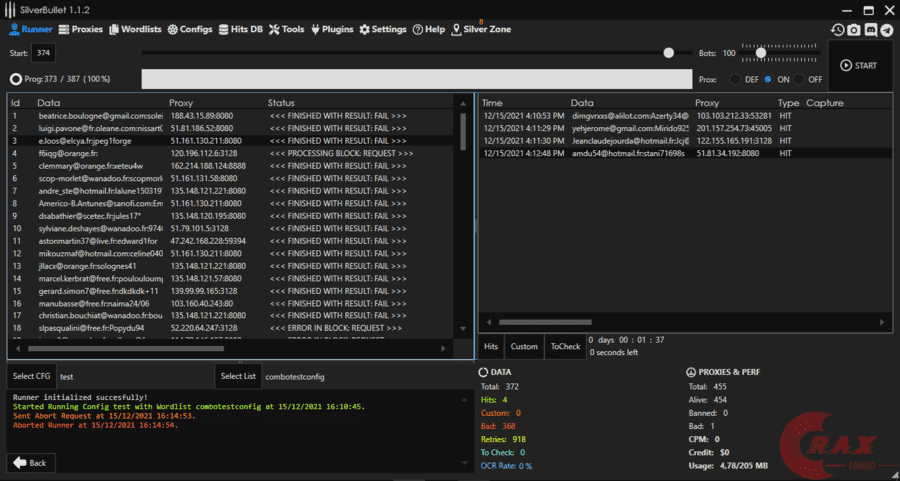Select the ON proxy mode radio
900x481 pixels.
coord(768,79)
